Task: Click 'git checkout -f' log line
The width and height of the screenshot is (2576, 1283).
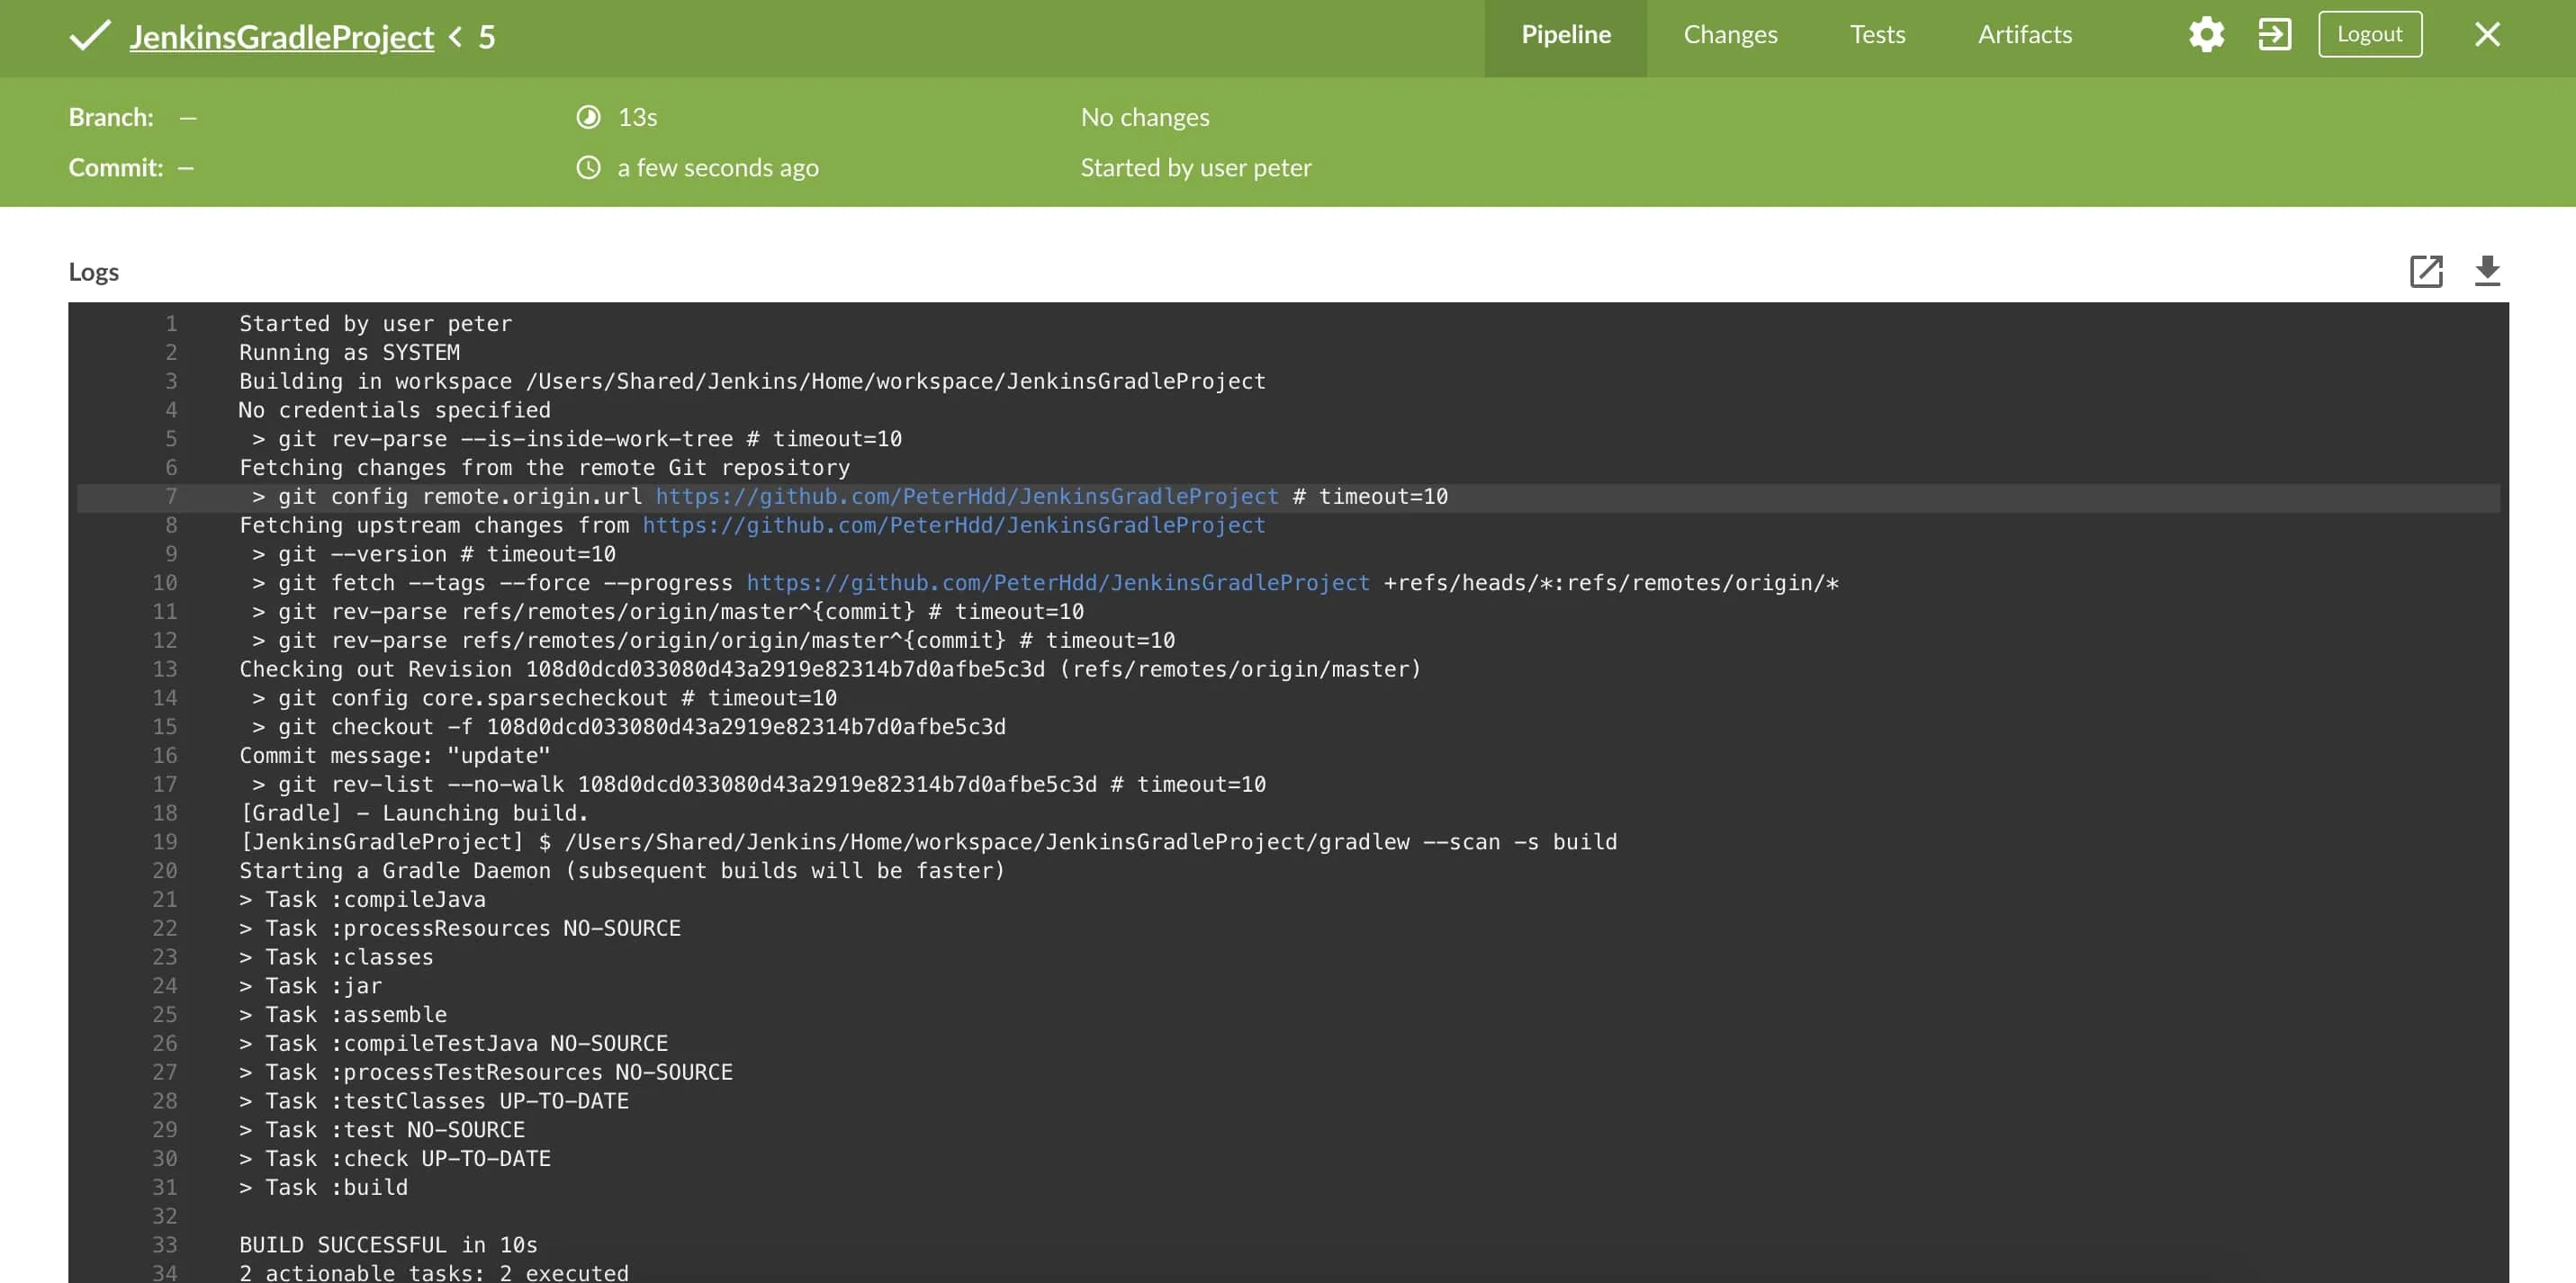Action: tap(629, 728)
